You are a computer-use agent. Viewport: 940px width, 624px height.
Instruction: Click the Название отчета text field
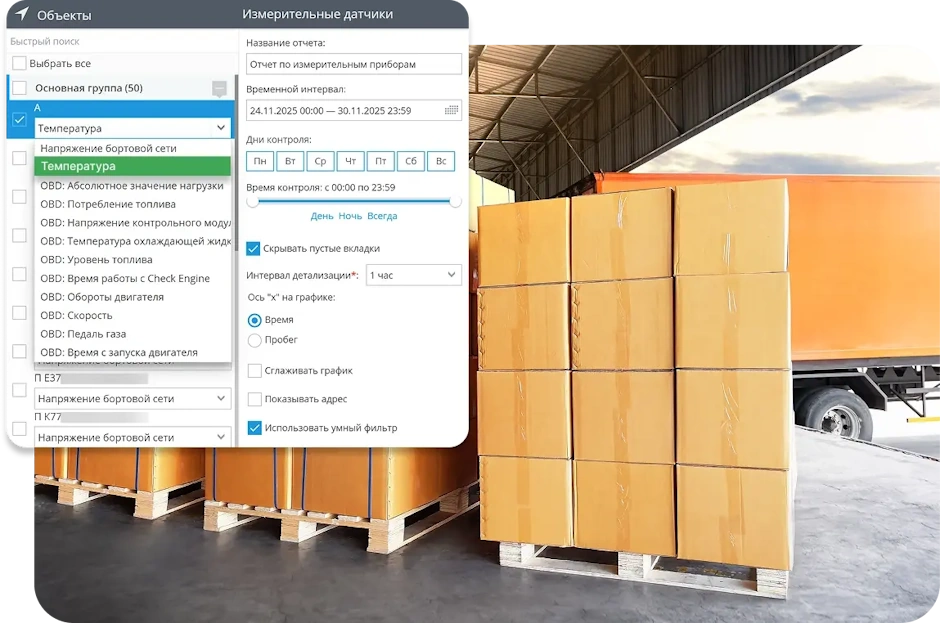pos(354,64)
